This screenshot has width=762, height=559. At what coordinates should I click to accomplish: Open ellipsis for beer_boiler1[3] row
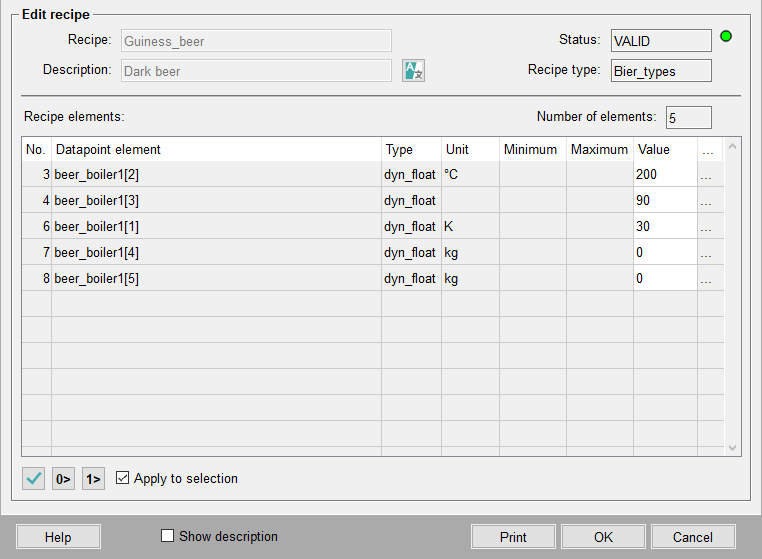click(x=706, y=201)
